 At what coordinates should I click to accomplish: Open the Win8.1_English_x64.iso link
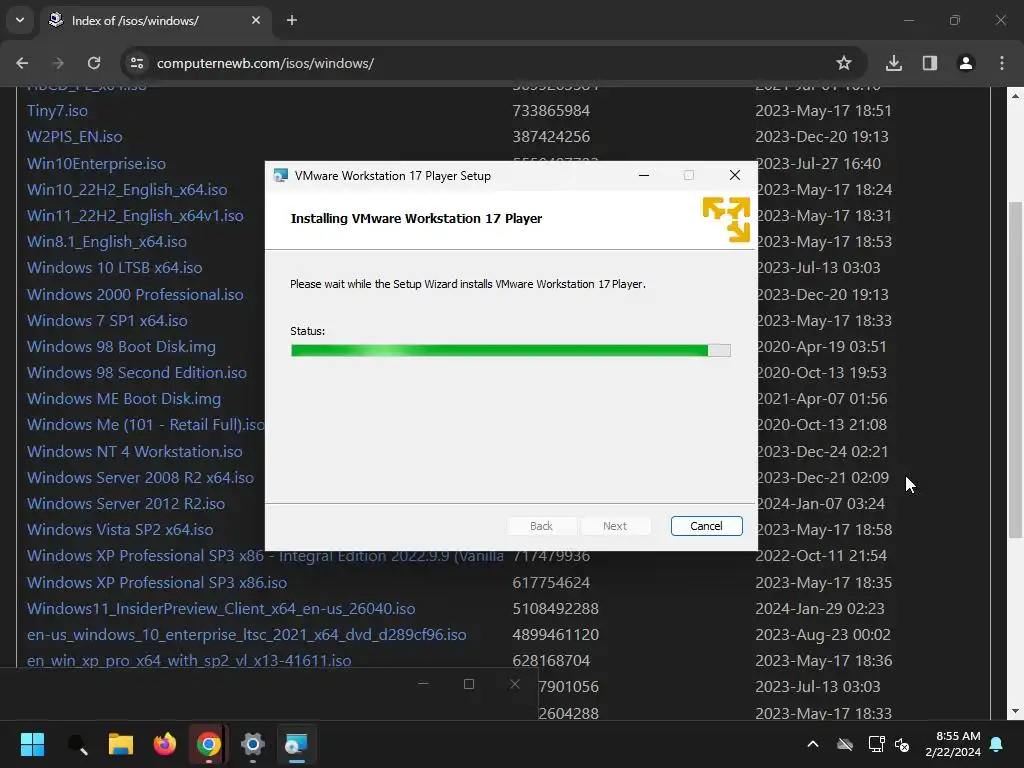pos(106,242)
